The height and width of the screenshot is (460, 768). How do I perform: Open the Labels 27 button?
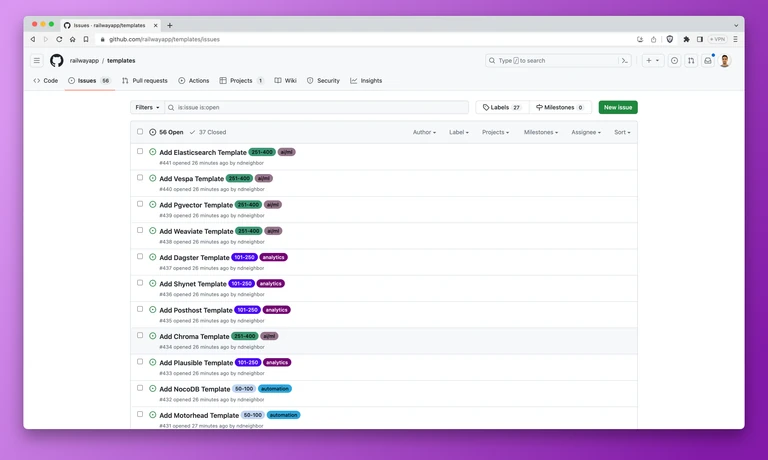502,107
